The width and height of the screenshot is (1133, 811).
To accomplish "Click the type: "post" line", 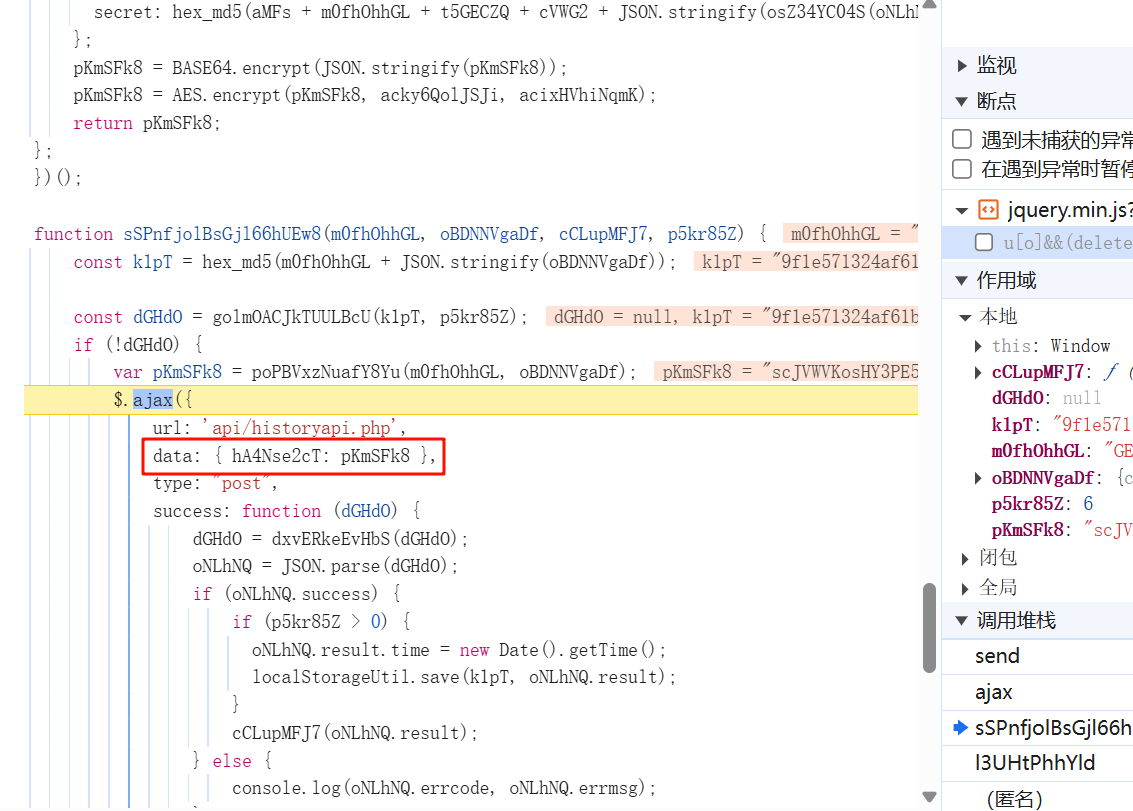I will 215,484.
